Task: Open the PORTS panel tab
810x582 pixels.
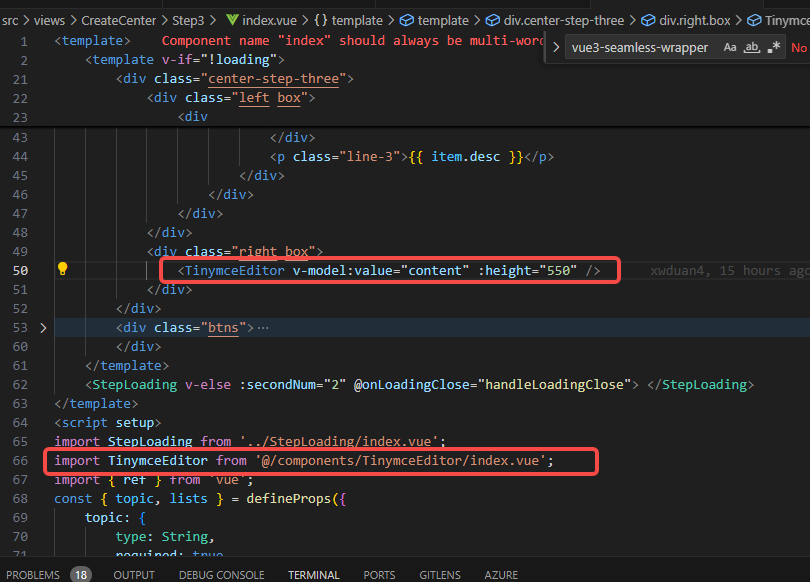Action: click(x=379, y=575)
